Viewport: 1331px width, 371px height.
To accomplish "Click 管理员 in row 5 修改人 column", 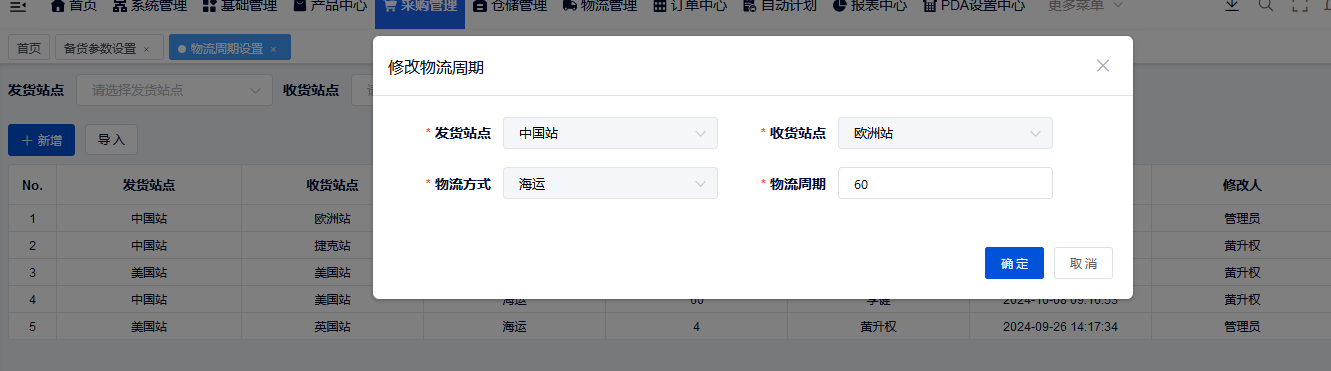I will [1242, 326].
